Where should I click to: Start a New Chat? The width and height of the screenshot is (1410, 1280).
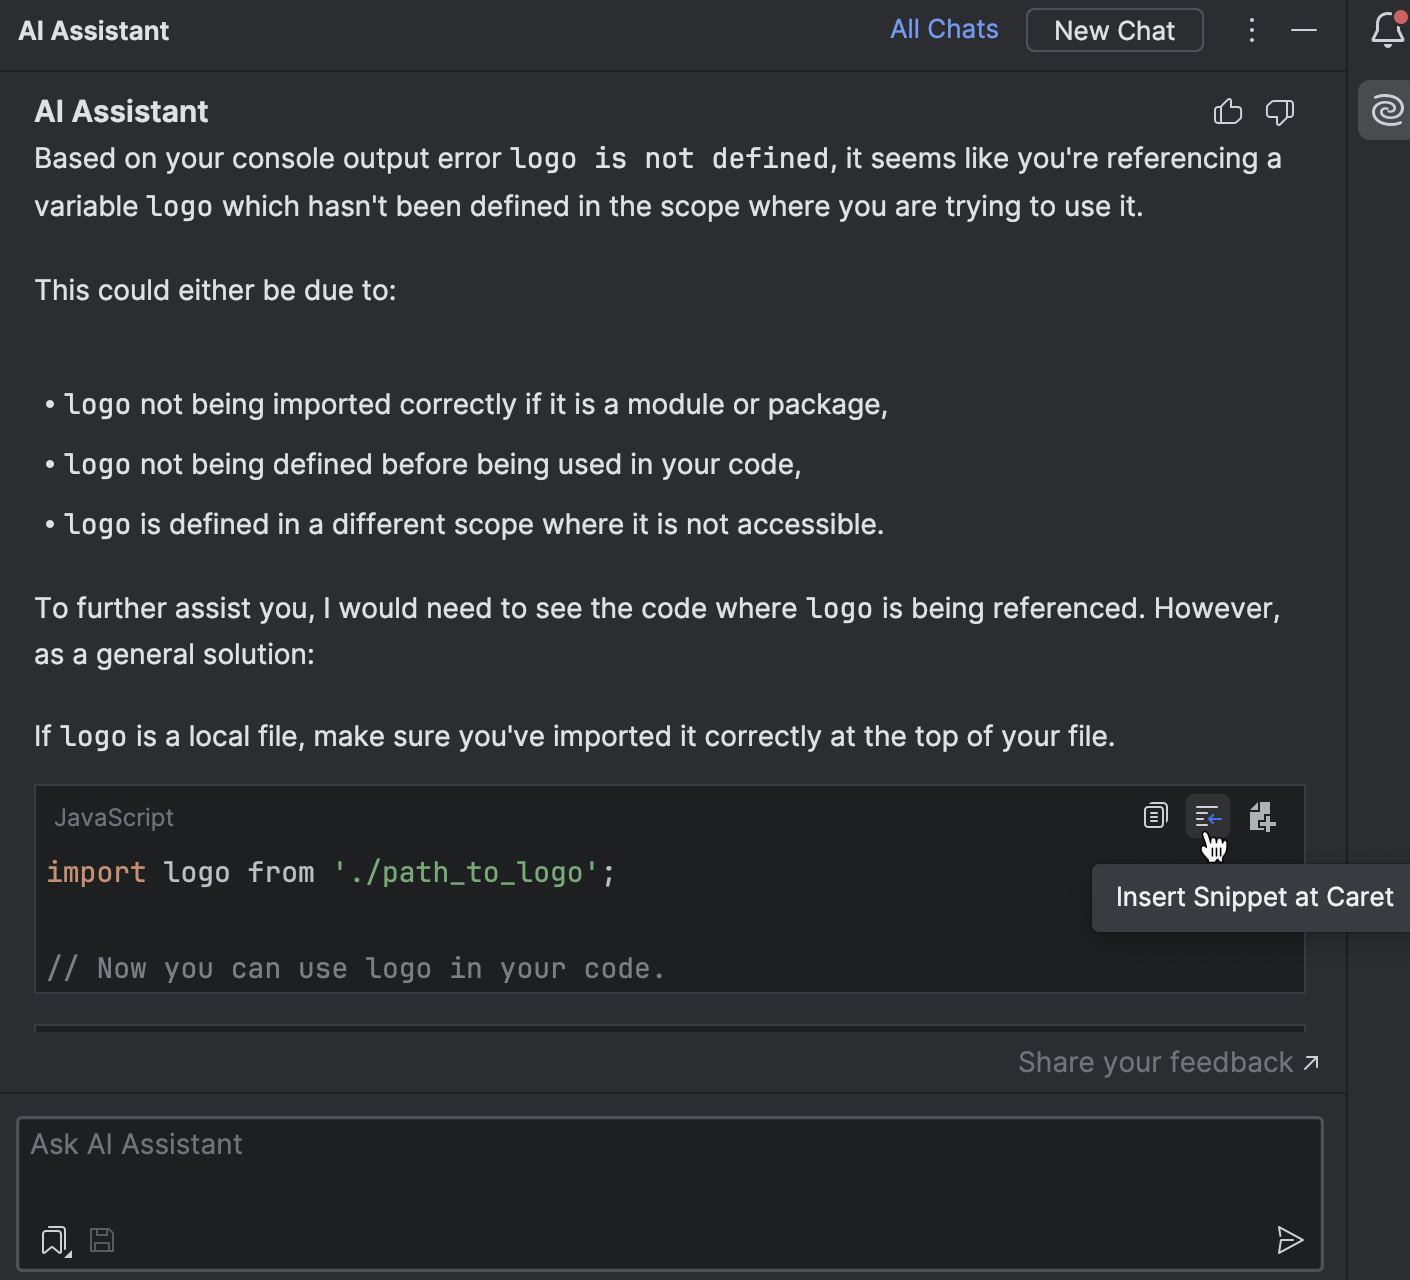click(x=1114, y=31)
